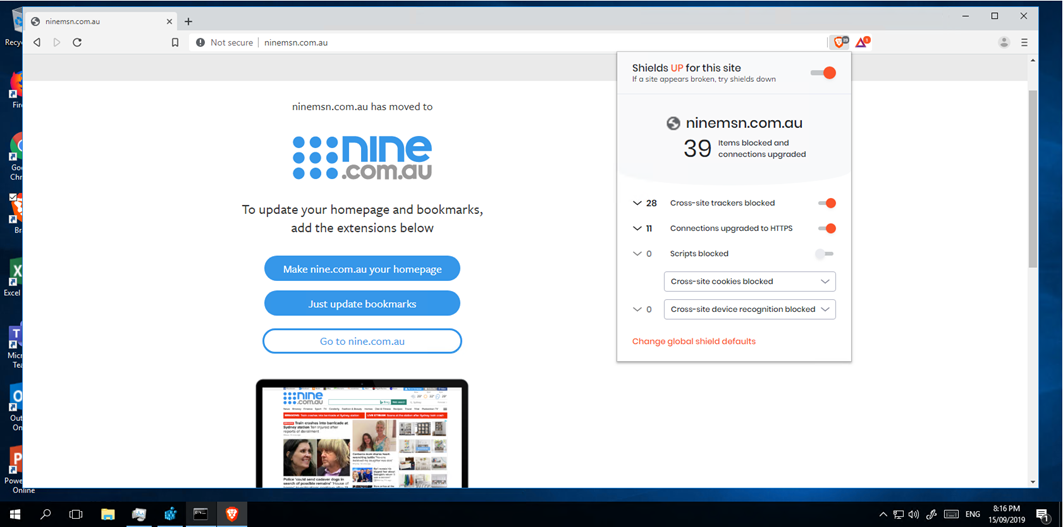This screenshot has height=527, width=1063.
Task: Click the globe icon beside ninemsn.com.au in Shields
Action: [673, 123]
